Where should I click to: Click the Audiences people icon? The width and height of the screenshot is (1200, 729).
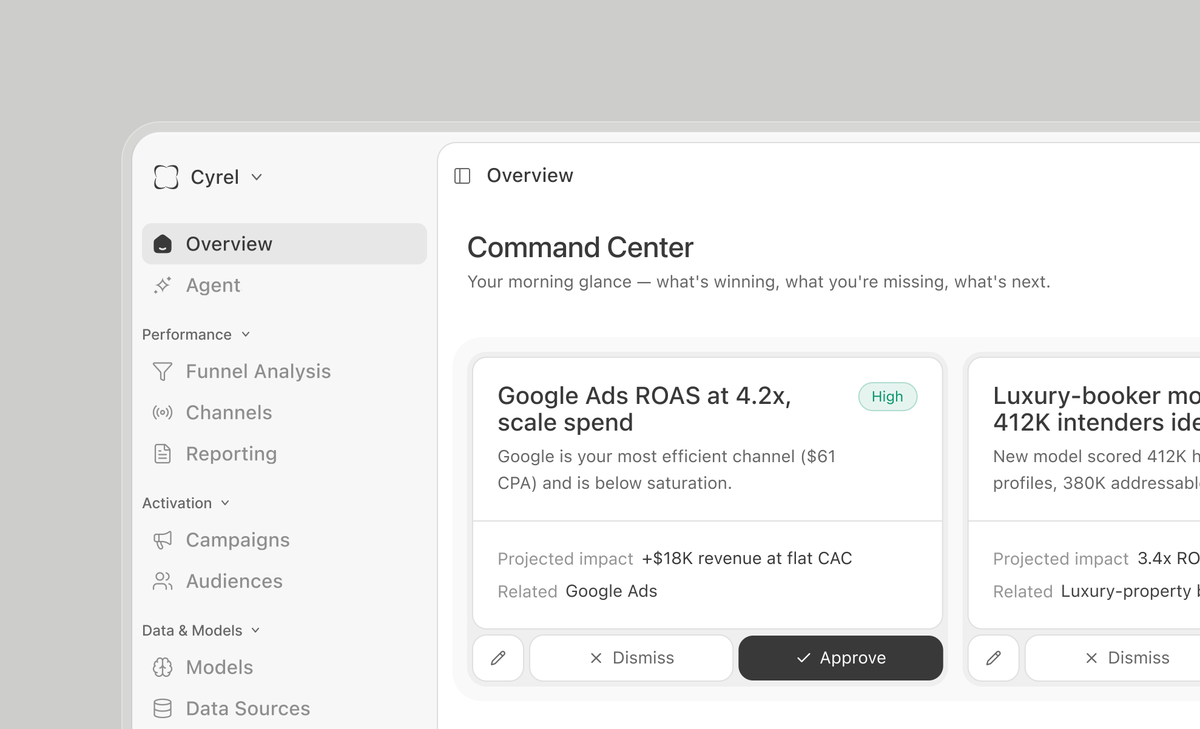(162, 581)
